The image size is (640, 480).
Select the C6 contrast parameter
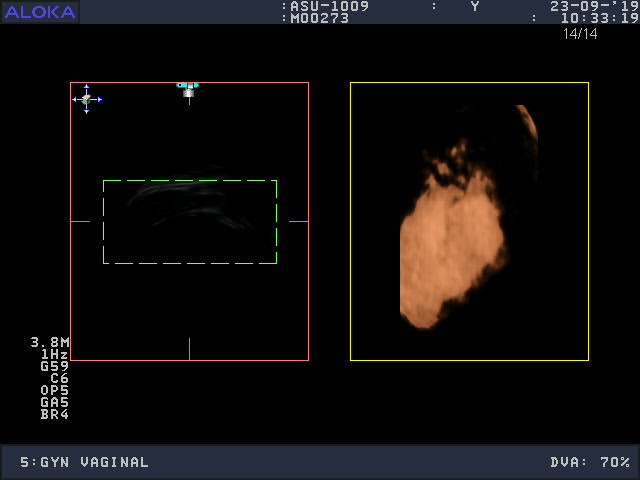click(x=58, y=378)
